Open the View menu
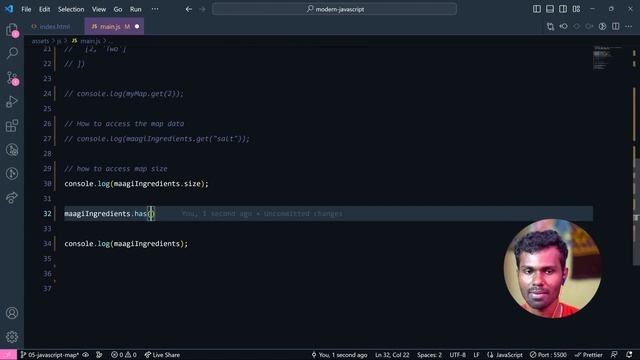The width and height of the screenshot is (640, 360). [x=99, y=9]
